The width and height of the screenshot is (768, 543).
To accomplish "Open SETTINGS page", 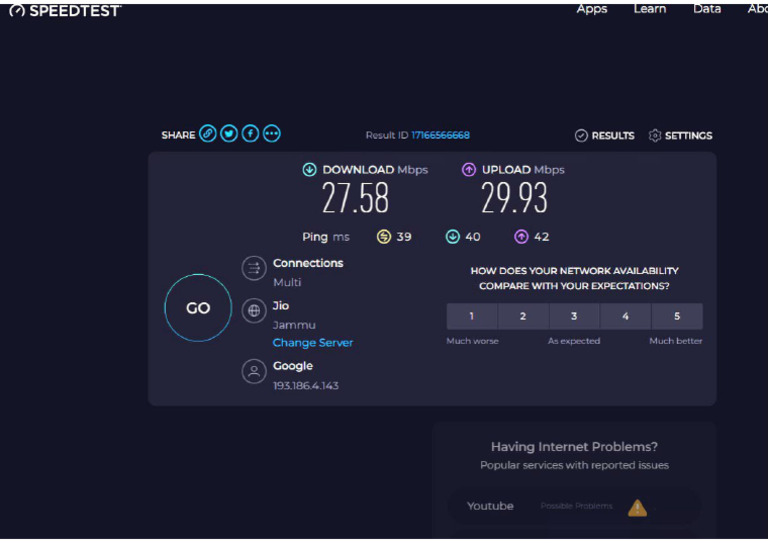I will point(688,136).
